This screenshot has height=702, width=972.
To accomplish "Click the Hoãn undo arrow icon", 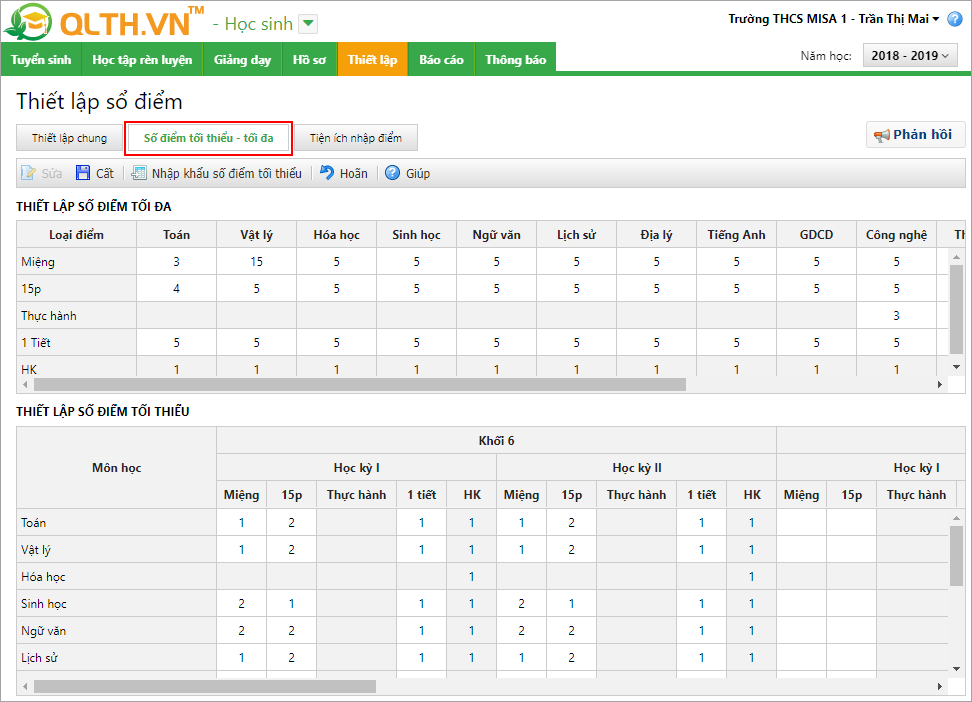I will point(327,173).
